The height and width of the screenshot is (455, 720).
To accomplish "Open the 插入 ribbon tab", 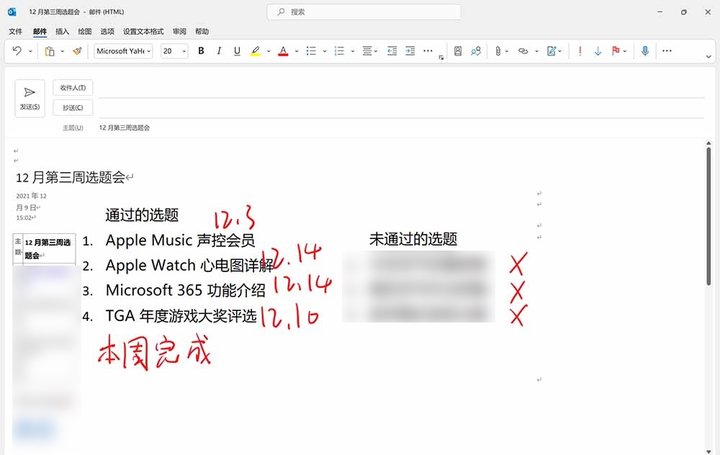I will (62, 32).
